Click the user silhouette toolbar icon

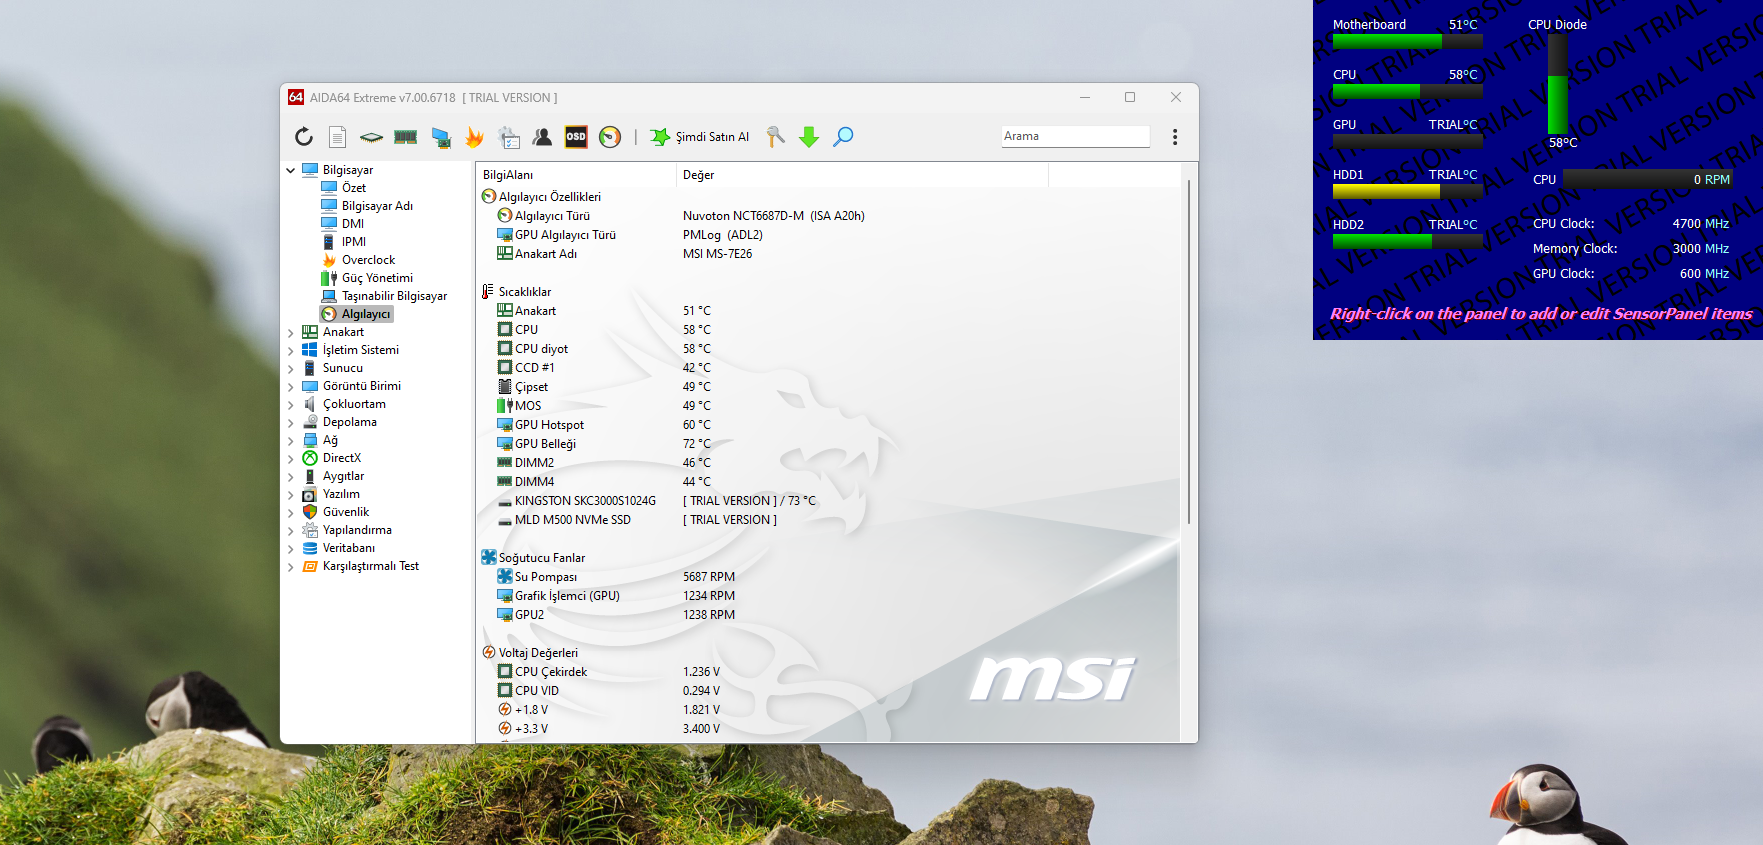point(542,137)
